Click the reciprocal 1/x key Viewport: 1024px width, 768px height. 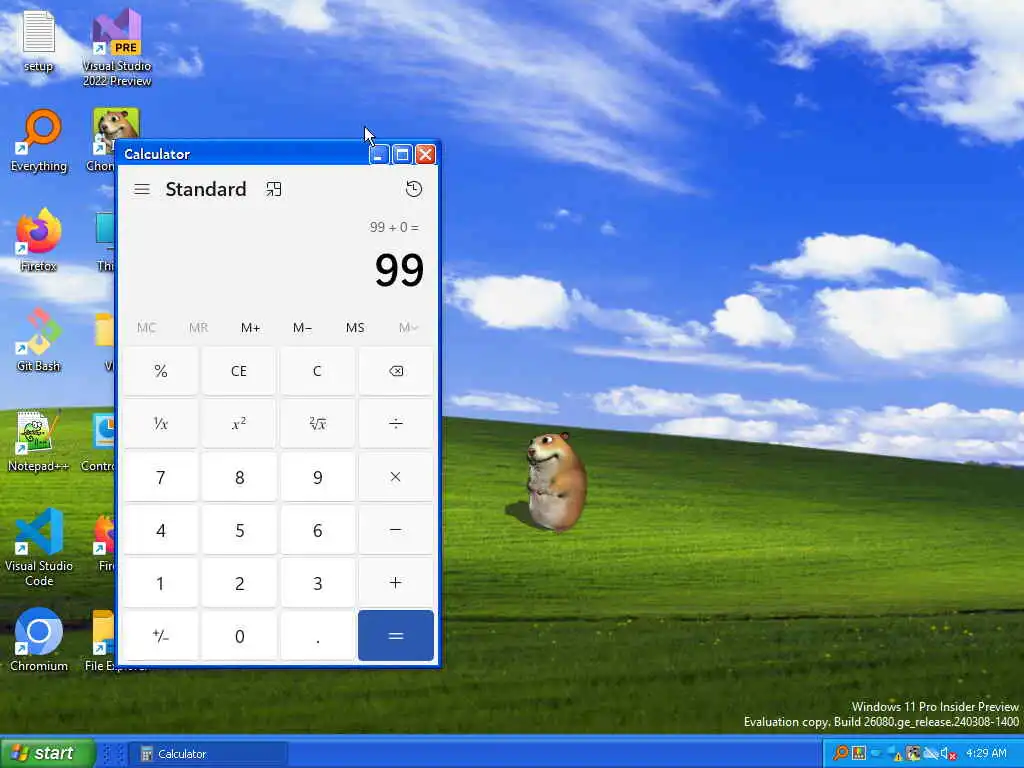161,424
